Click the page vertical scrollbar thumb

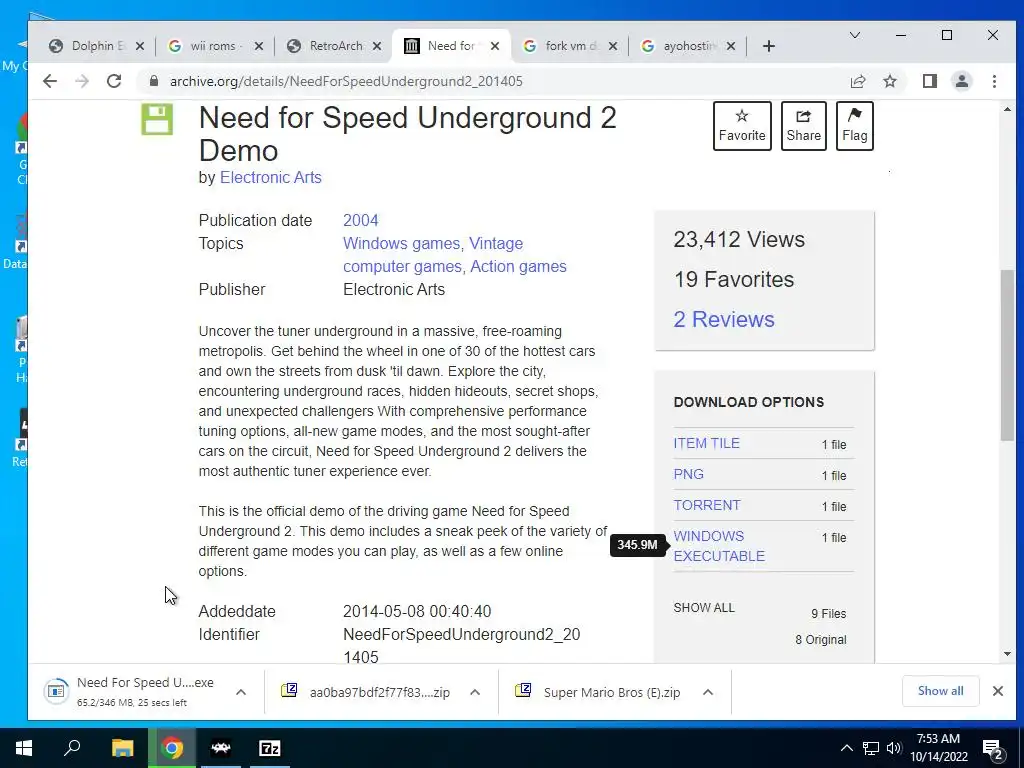tap(1007, 356)
